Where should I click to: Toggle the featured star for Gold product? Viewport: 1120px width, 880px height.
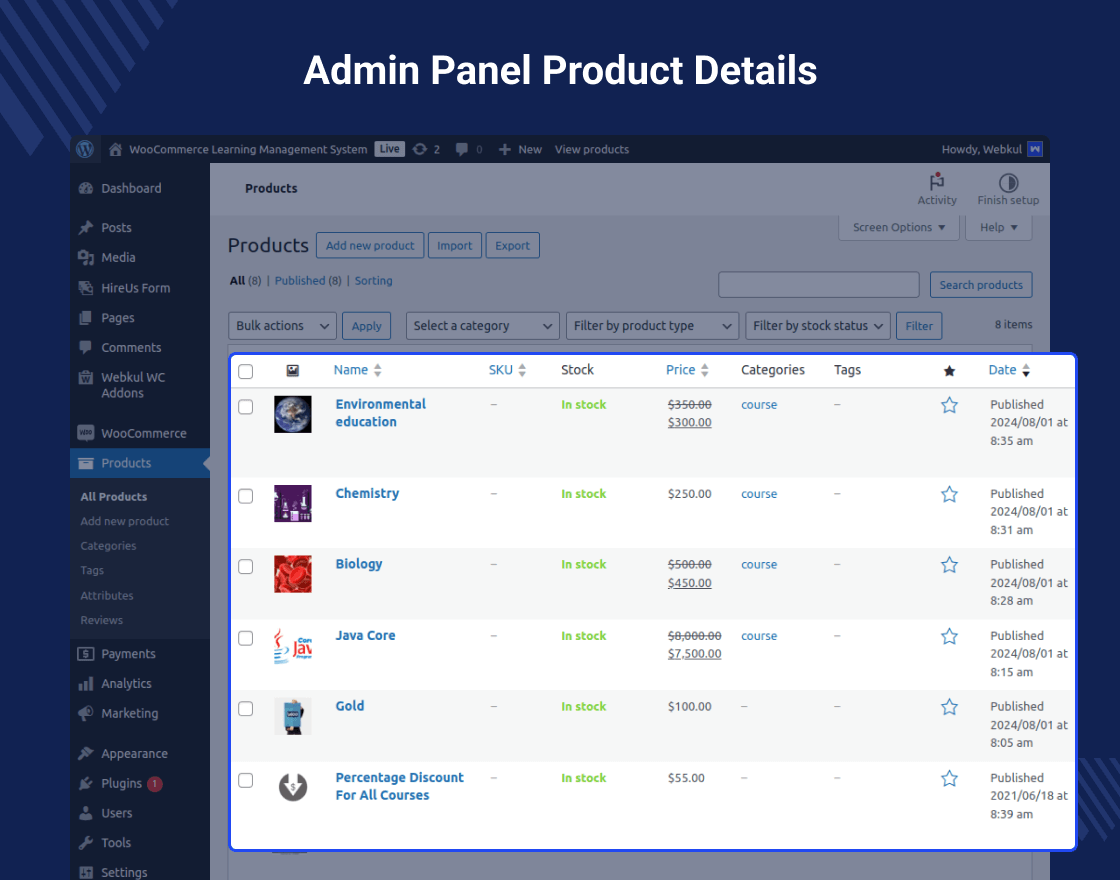948,706
